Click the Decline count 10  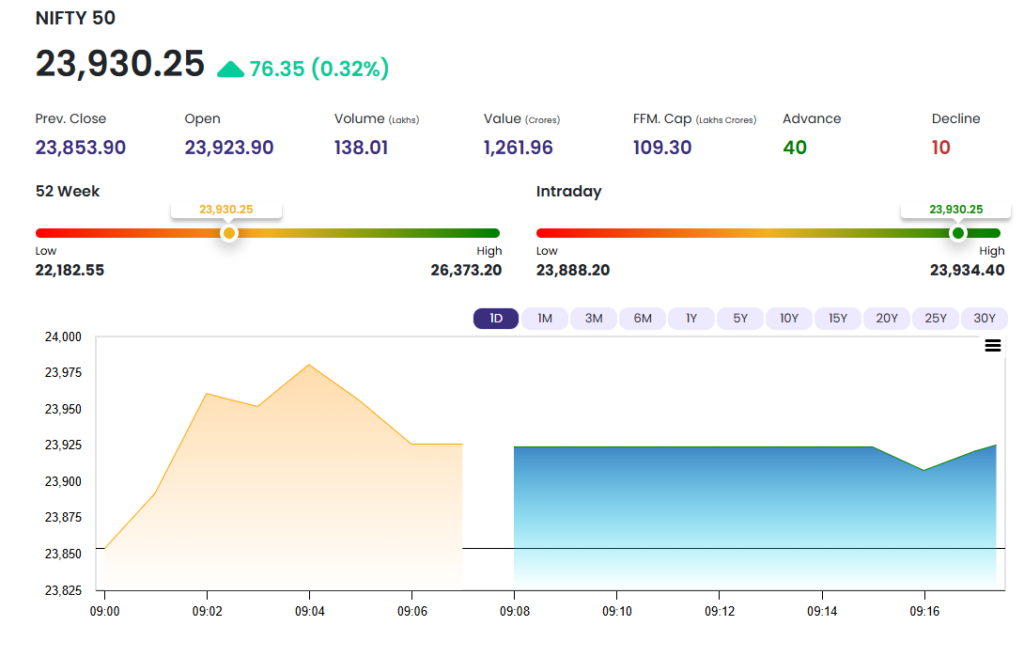[x=940, y=148]
